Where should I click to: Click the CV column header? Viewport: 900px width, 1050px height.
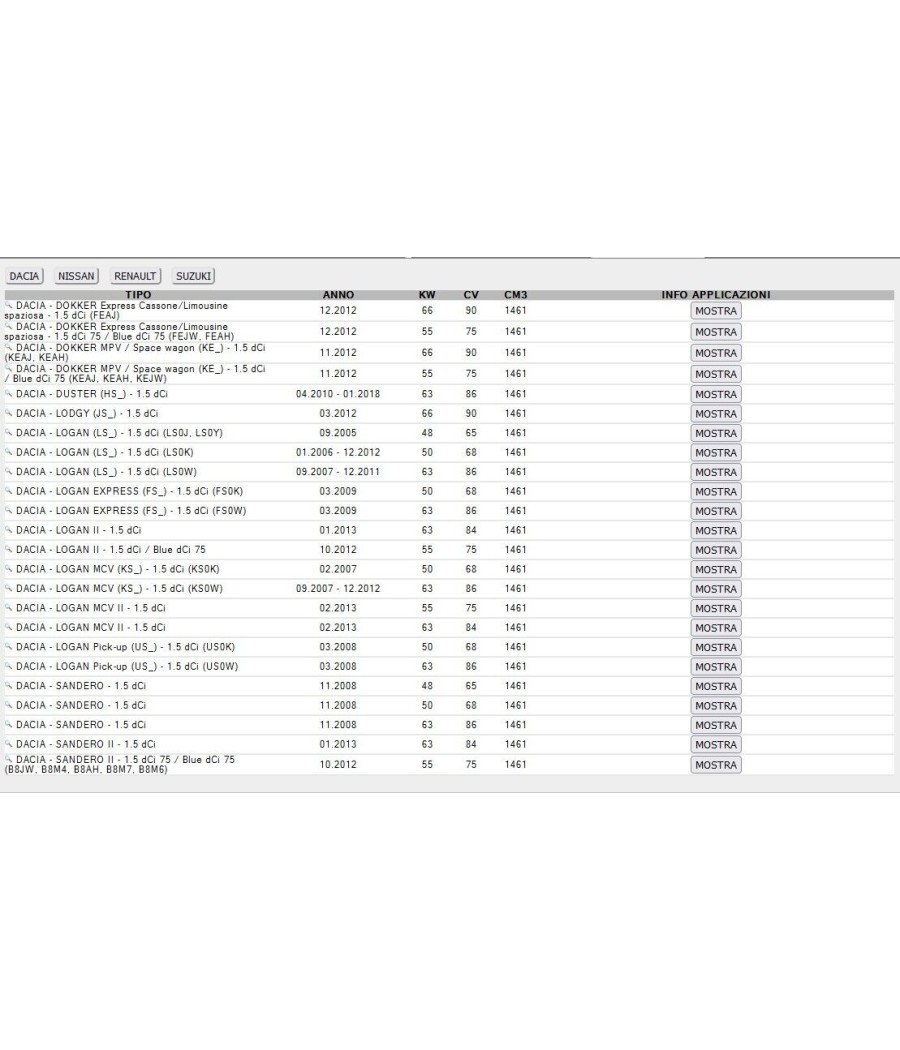click(471, 295)
